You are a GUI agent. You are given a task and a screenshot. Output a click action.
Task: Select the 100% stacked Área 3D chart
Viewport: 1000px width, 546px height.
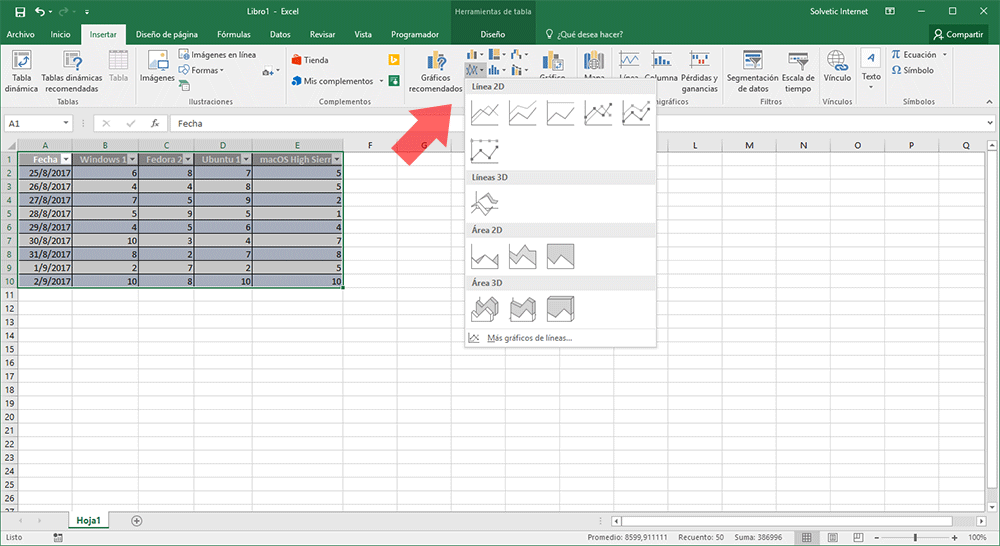pyautogui.click(x=560, y=309)
